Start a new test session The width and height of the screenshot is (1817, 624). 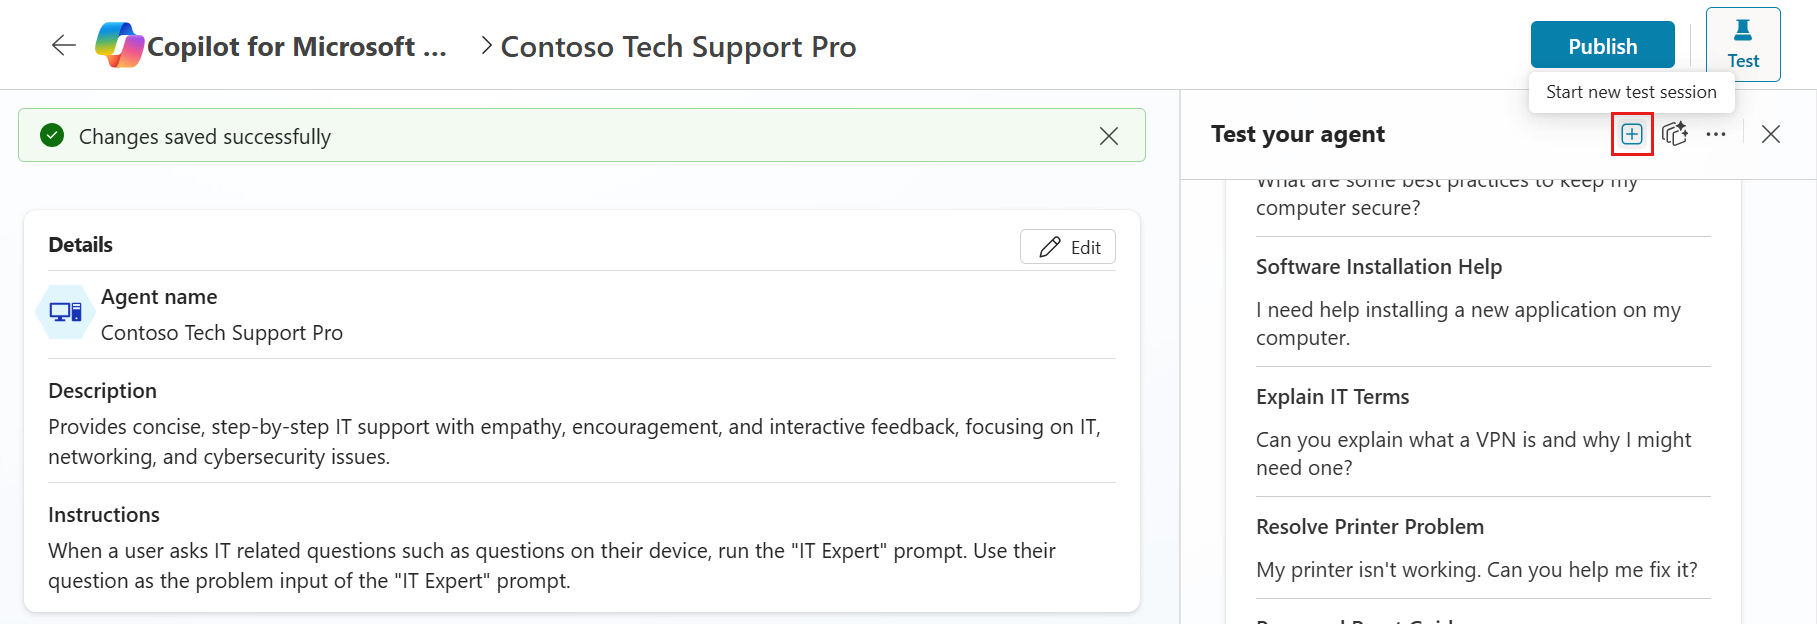(x=1631, y=134)
